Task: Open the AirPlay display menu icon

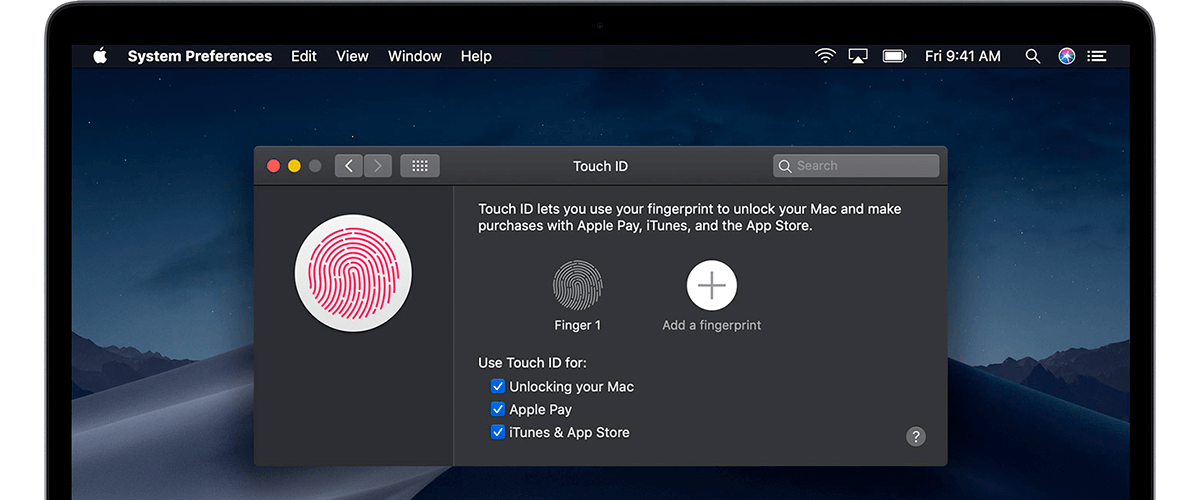Action: click(858, 56)
